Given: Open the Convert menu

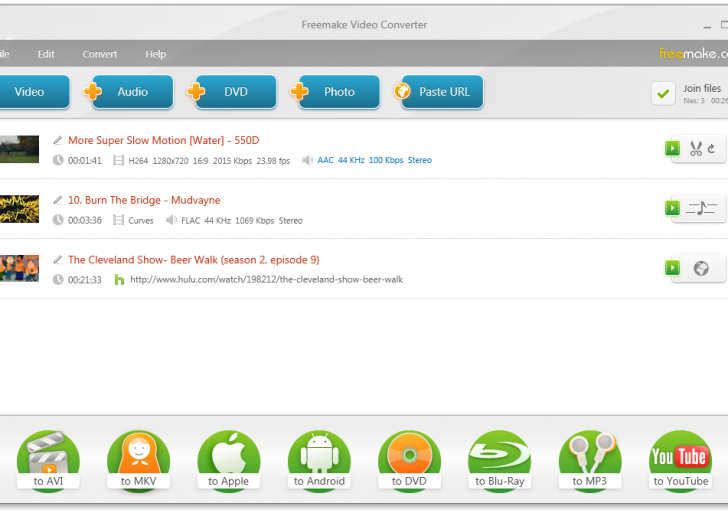Looking at the screenshot, I should (x=100, y=54).
